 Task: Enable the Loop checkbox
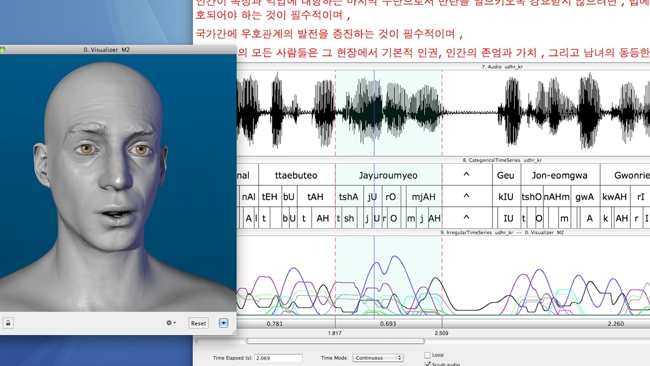pyautogui.click(x=427, y=355)
